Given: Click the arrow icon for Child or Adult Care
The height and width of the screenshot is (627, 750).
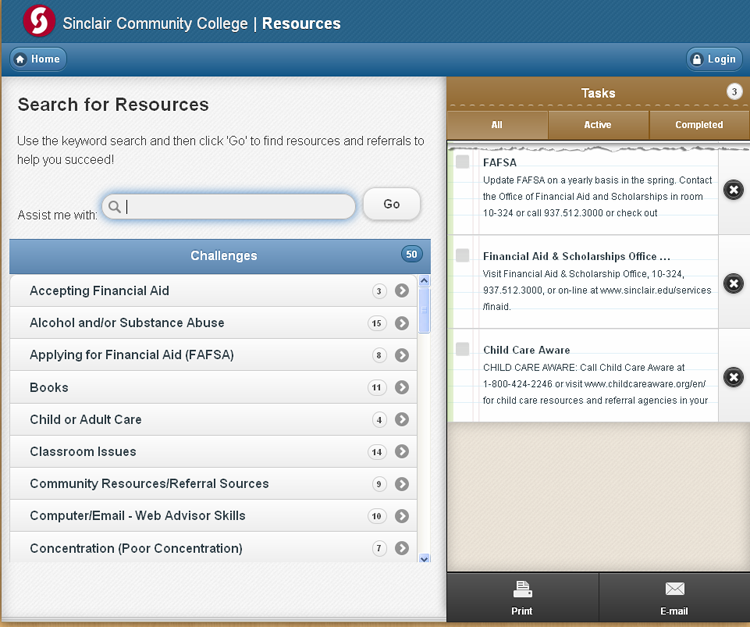Looking at the screenshot, I should pyautogui.click(x=402, y=419).
